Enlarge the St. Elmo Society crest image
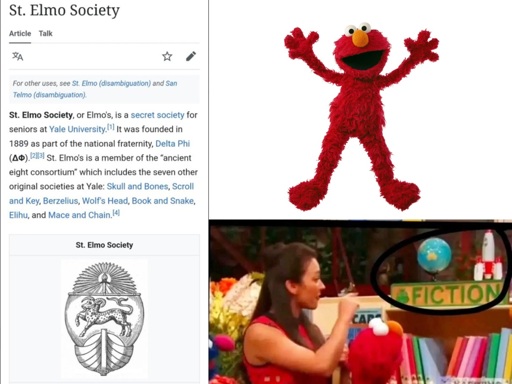 click(104, 319)
